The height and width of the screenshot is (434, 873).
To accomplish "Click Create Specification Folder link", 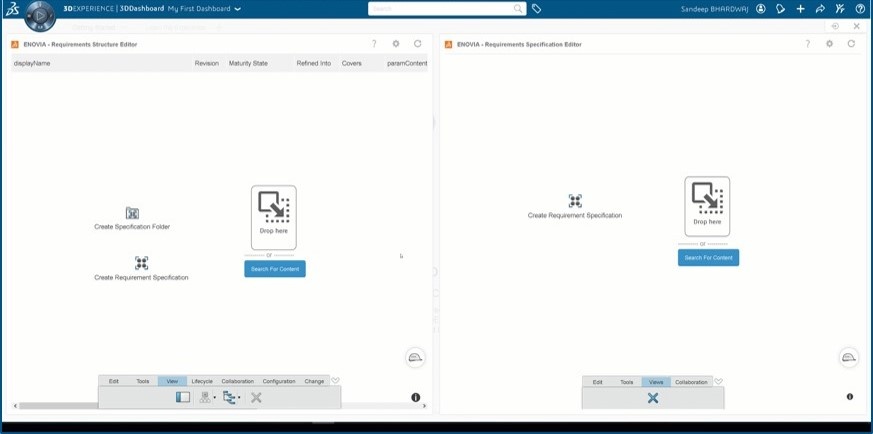I will point(132,227).
